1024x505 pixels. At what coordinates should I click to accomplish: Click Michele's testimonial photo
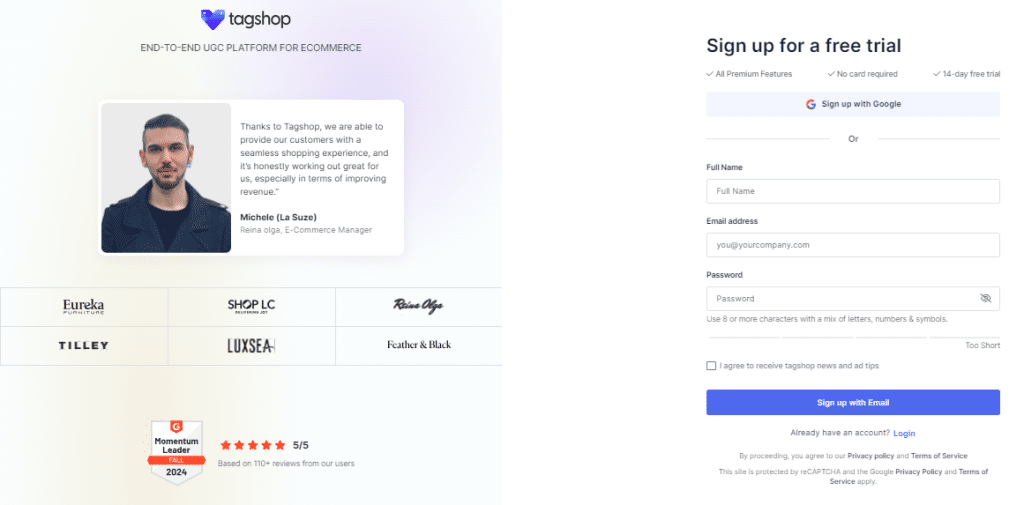click(166, 178)
